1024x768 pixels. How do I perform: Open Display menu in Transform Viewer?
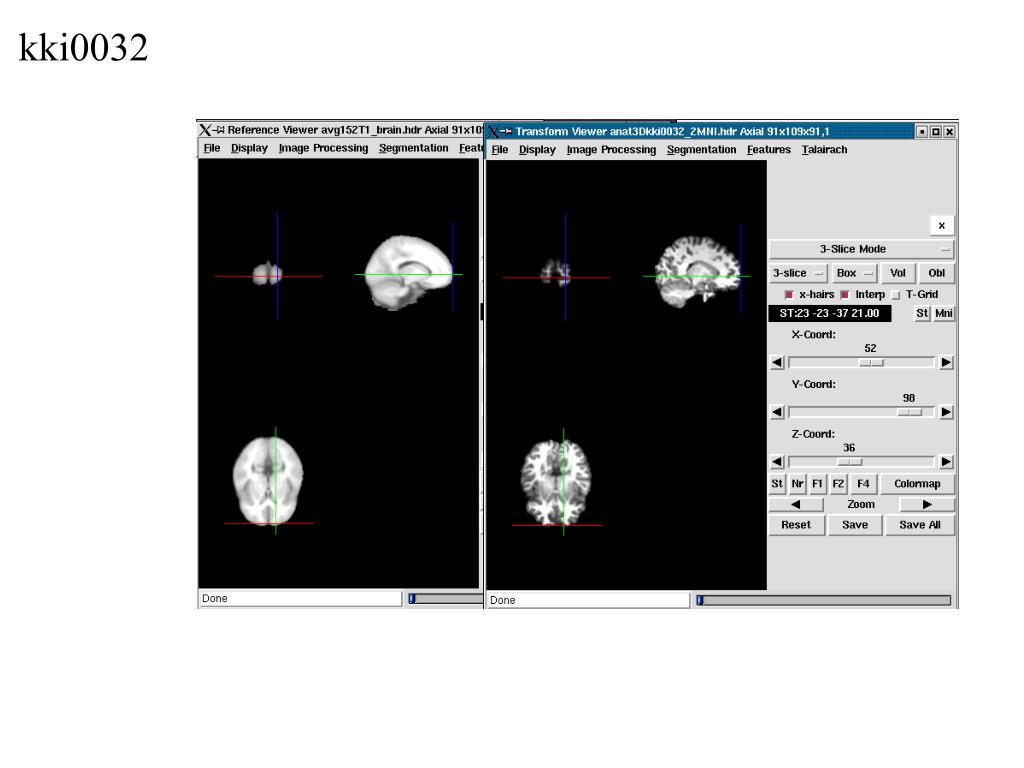[537, 150]
